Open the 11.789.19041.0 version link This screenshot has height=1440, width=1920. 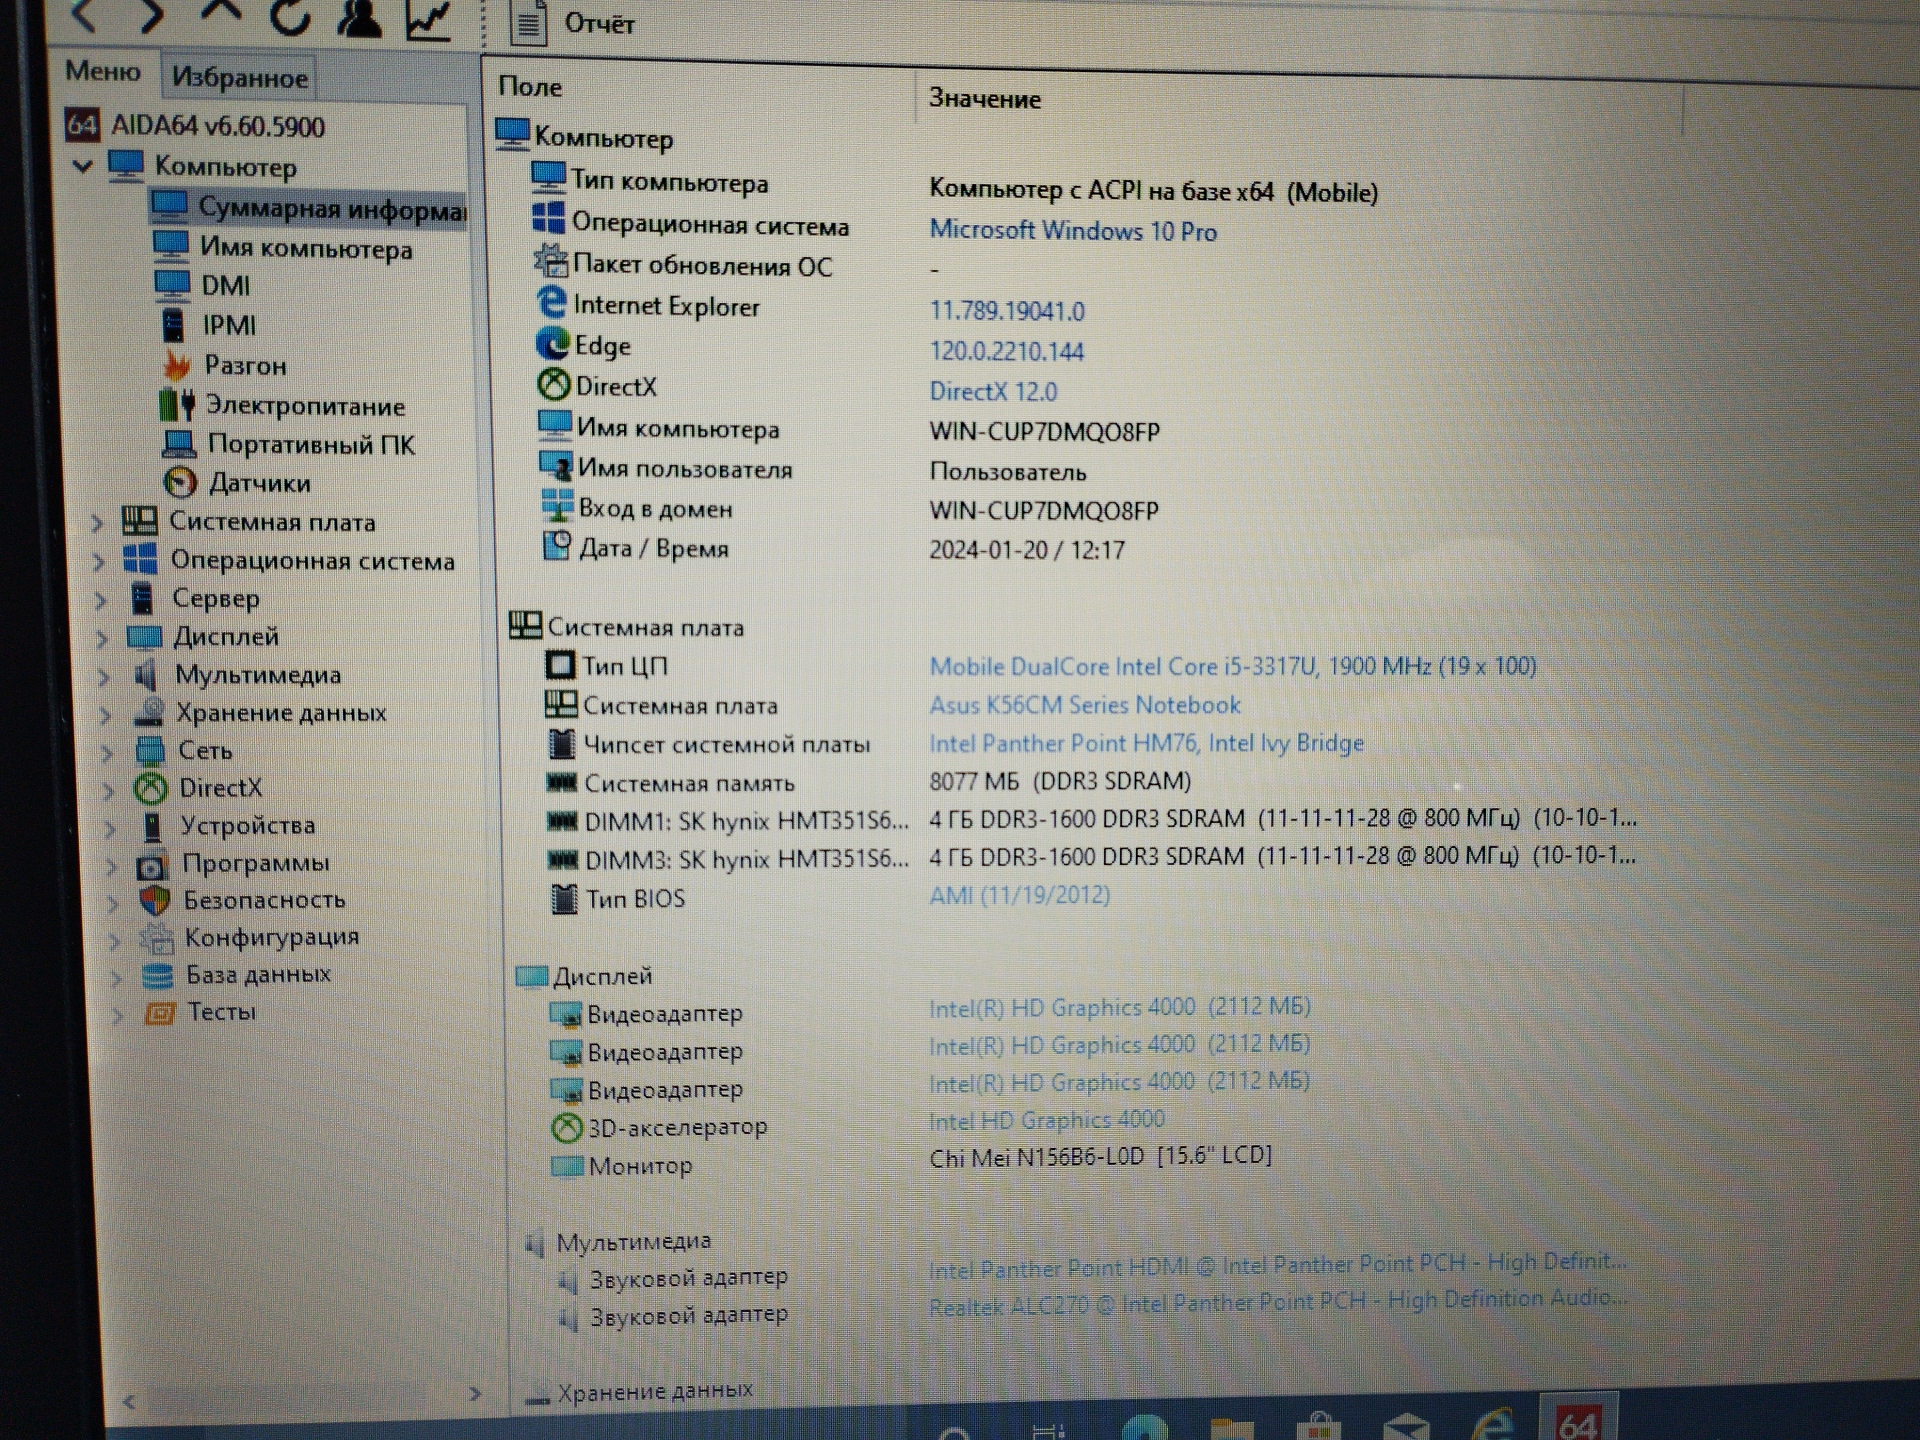1007,311
